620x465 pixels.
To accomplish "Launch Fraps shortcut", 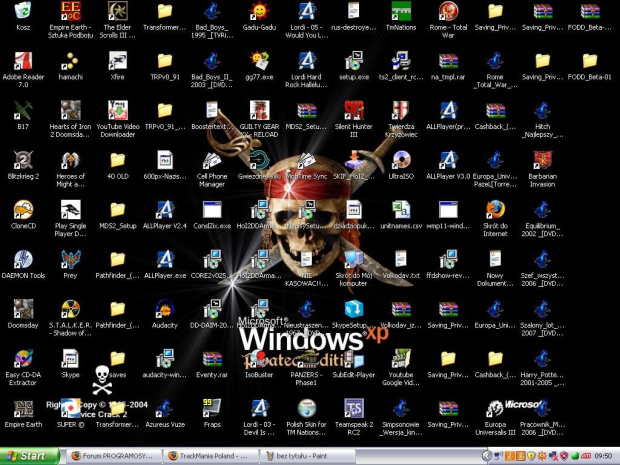I will click(x=212, y=408).
